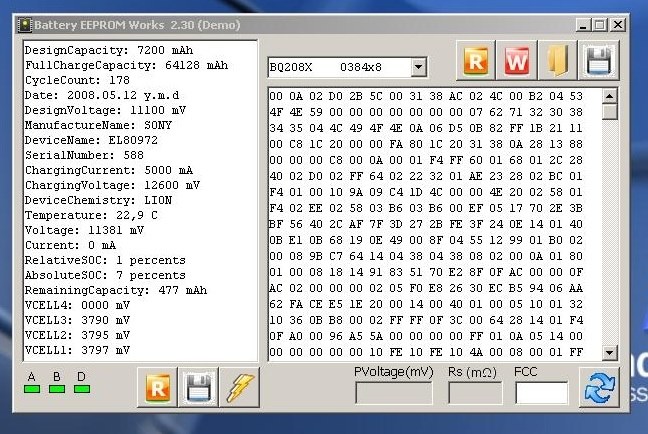This screenshot has width=648, height=434.
Task: Select the 'Current: 0 mA' line
Action: tap(70, 245)
